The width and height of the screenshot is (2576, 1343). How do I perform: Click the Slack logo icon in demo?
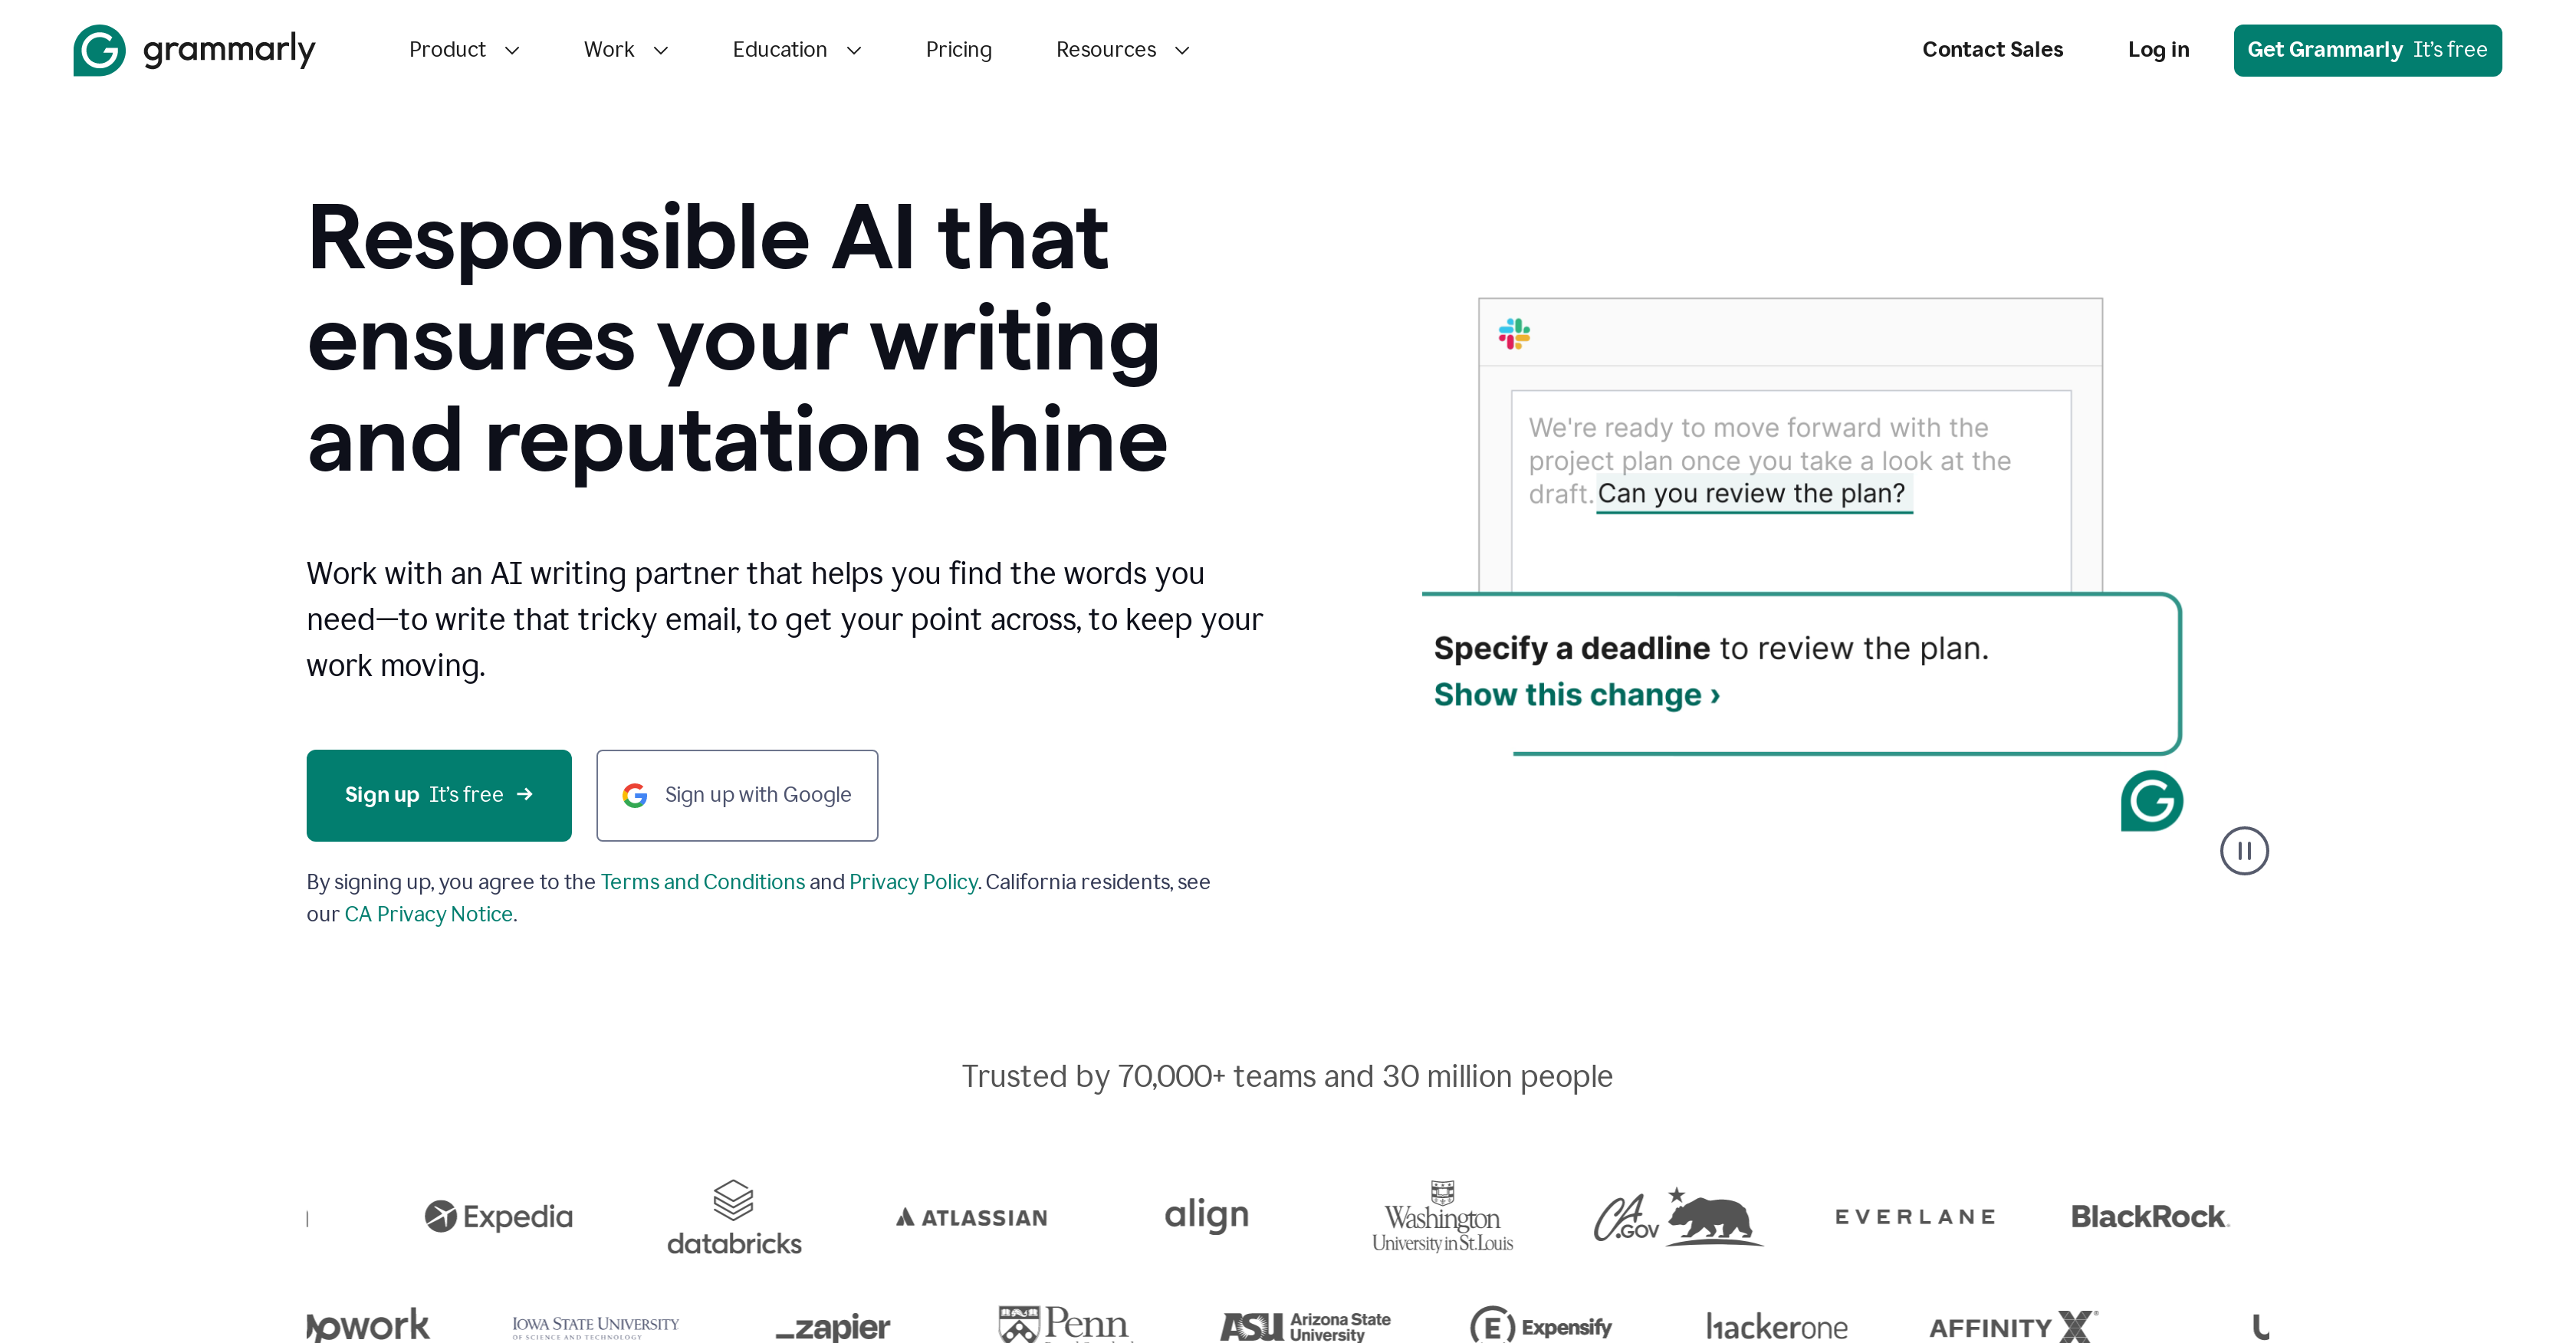click(x=1515, y=333)
